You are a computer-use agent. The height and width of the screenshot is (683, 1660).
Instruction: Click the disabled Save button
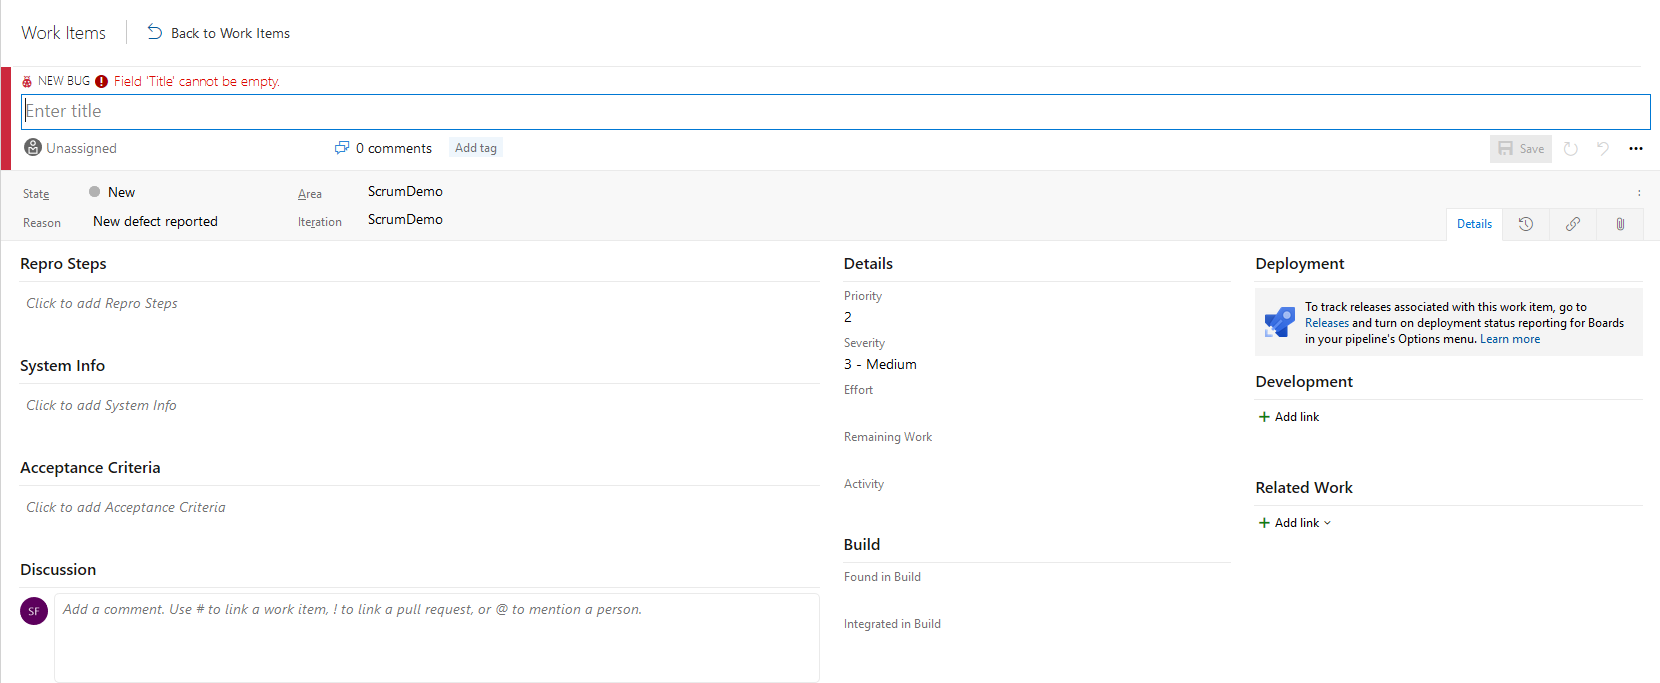coord(1520,149)
